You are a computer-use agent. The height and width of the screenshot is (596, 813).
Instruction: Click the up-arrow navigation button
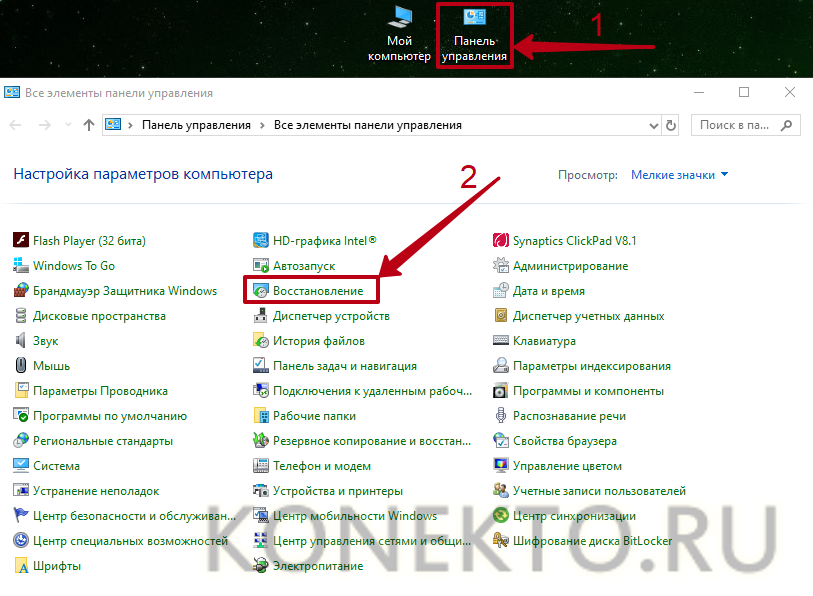[89, 125]
